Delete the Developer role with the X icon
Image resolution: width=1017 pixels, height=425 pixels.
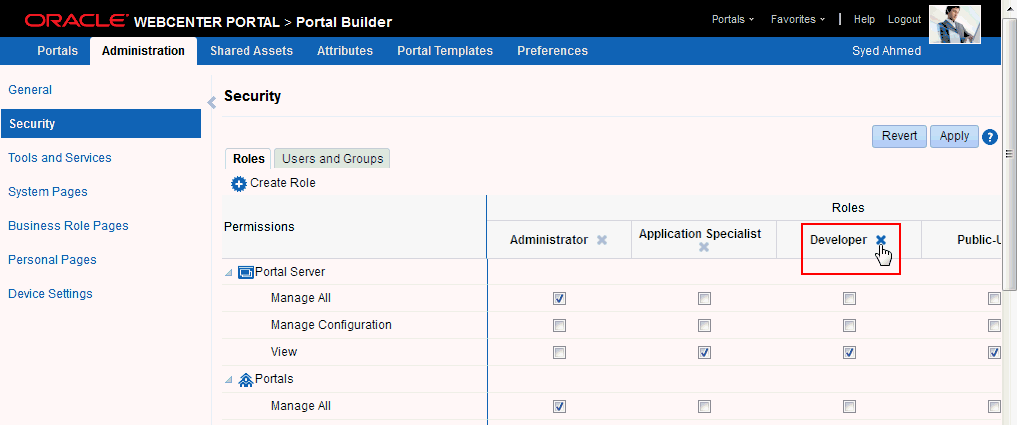pyautogui.click(x=881, y=240)
